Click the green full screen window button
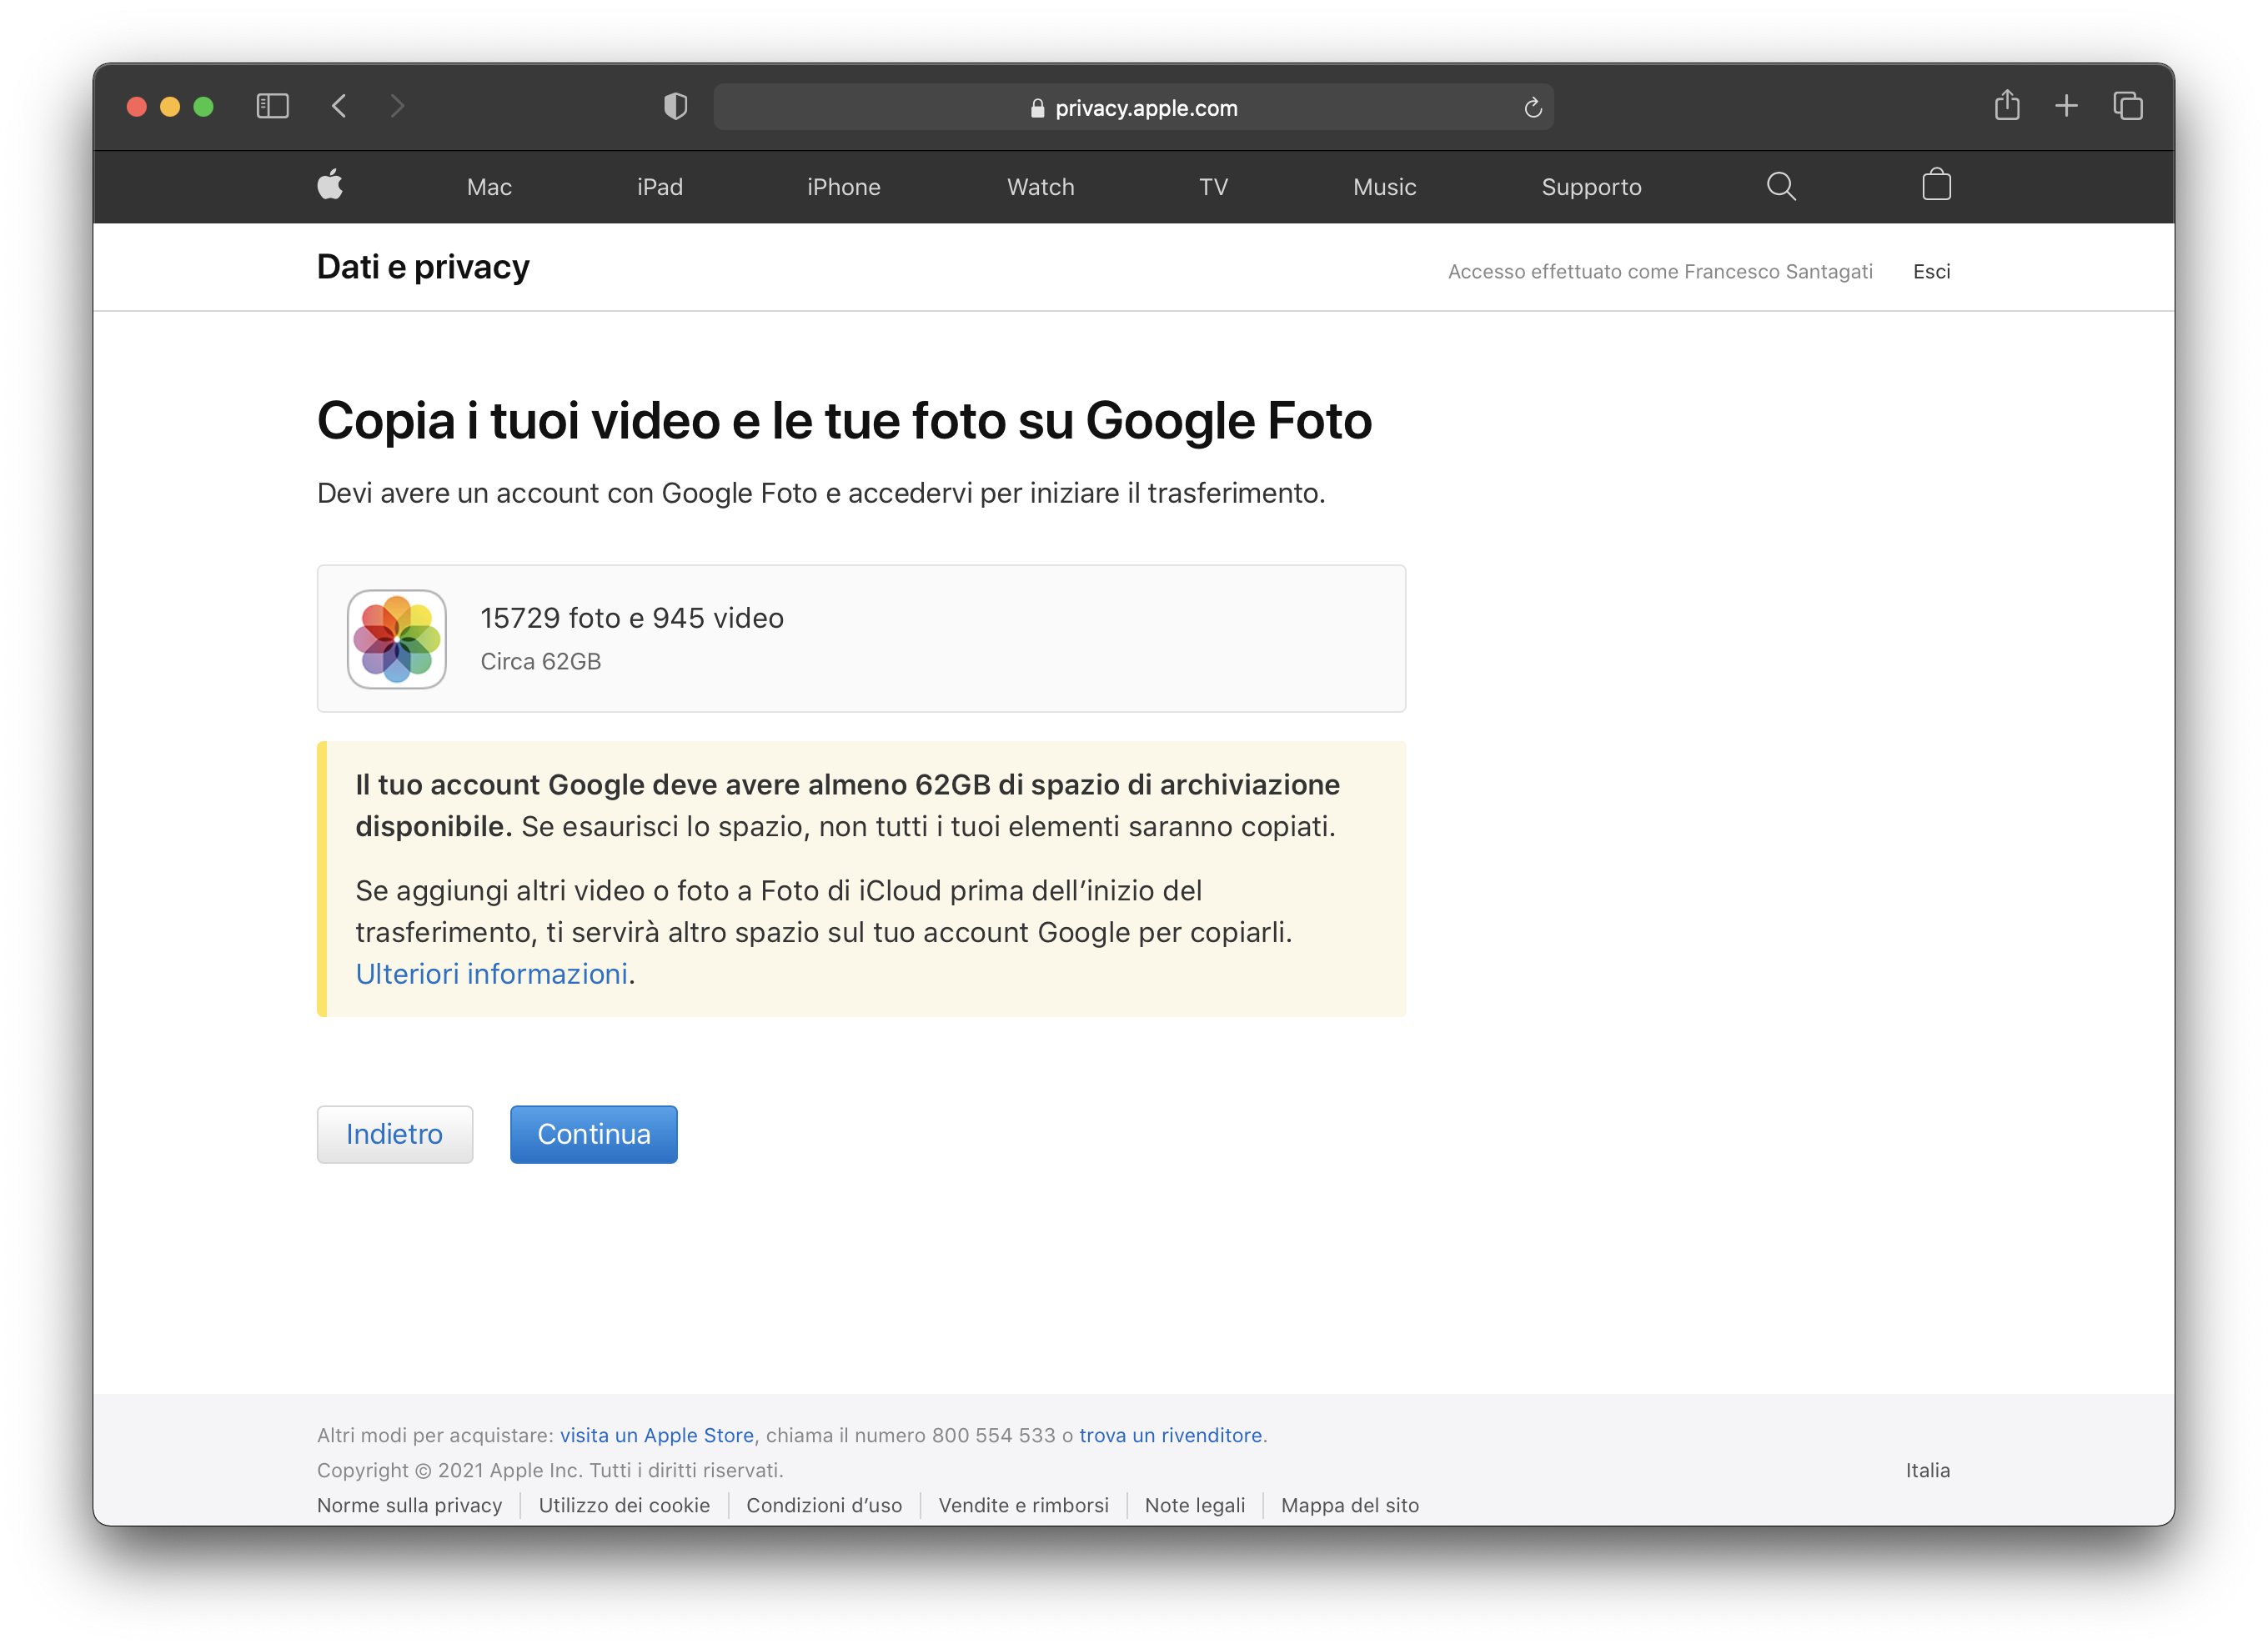Screen dimensions: 2268x1649 [x=203, y=106]
